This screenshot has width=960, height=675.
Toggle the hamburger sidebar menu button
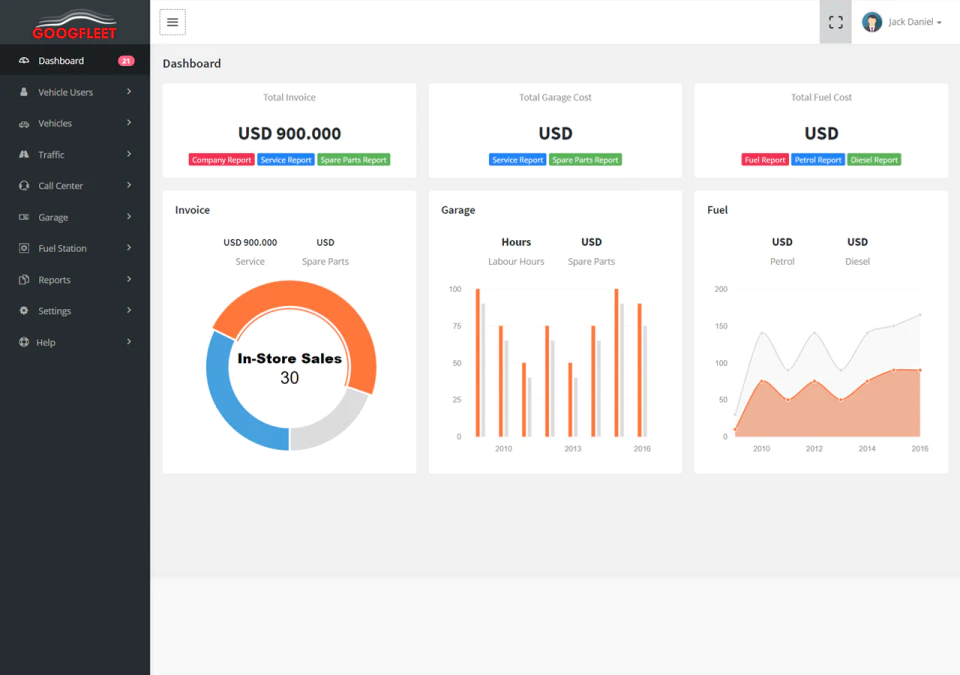(173, 22)
